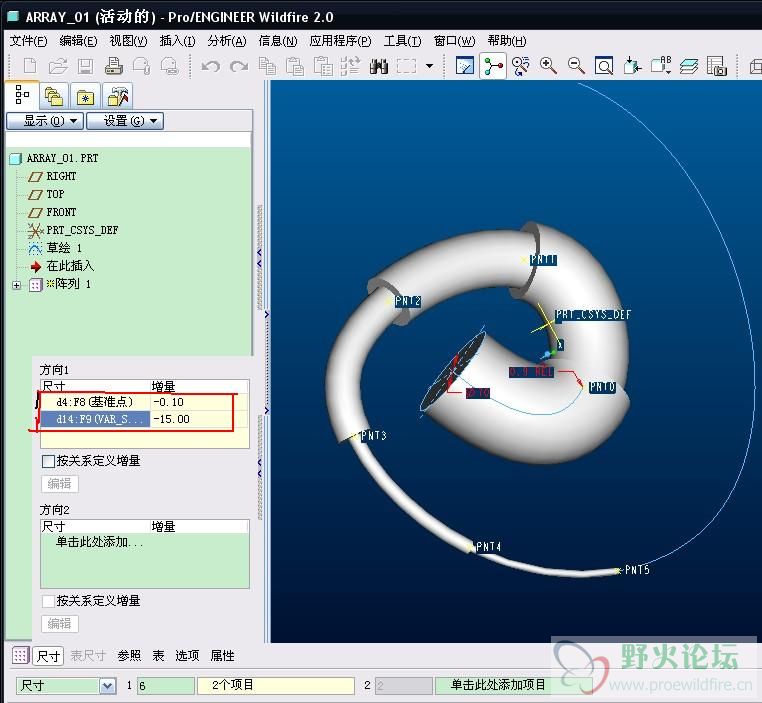Click the Paste Special icon
This screenshot has height=703, width=762.
click(x=323, y=66)
